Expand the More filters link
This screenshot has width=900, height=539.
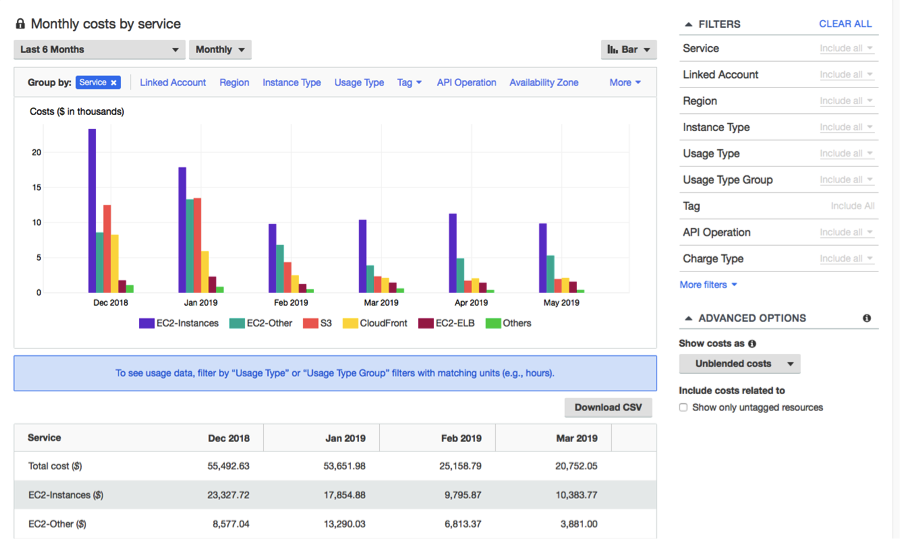tap(708, 285)
